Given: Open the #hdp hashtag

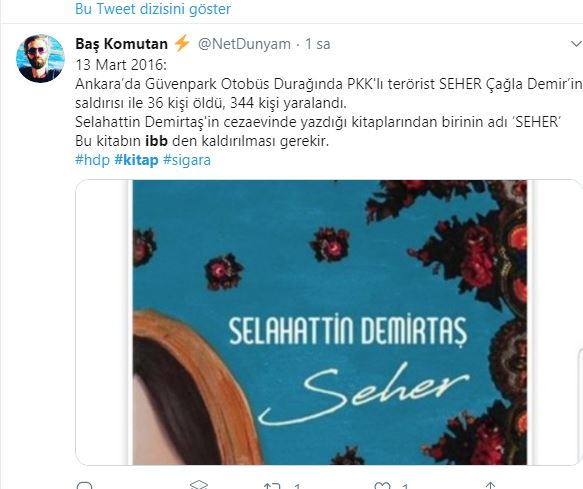Looking at the screenshot, I should pyautogui.click(x=93, y=160).
